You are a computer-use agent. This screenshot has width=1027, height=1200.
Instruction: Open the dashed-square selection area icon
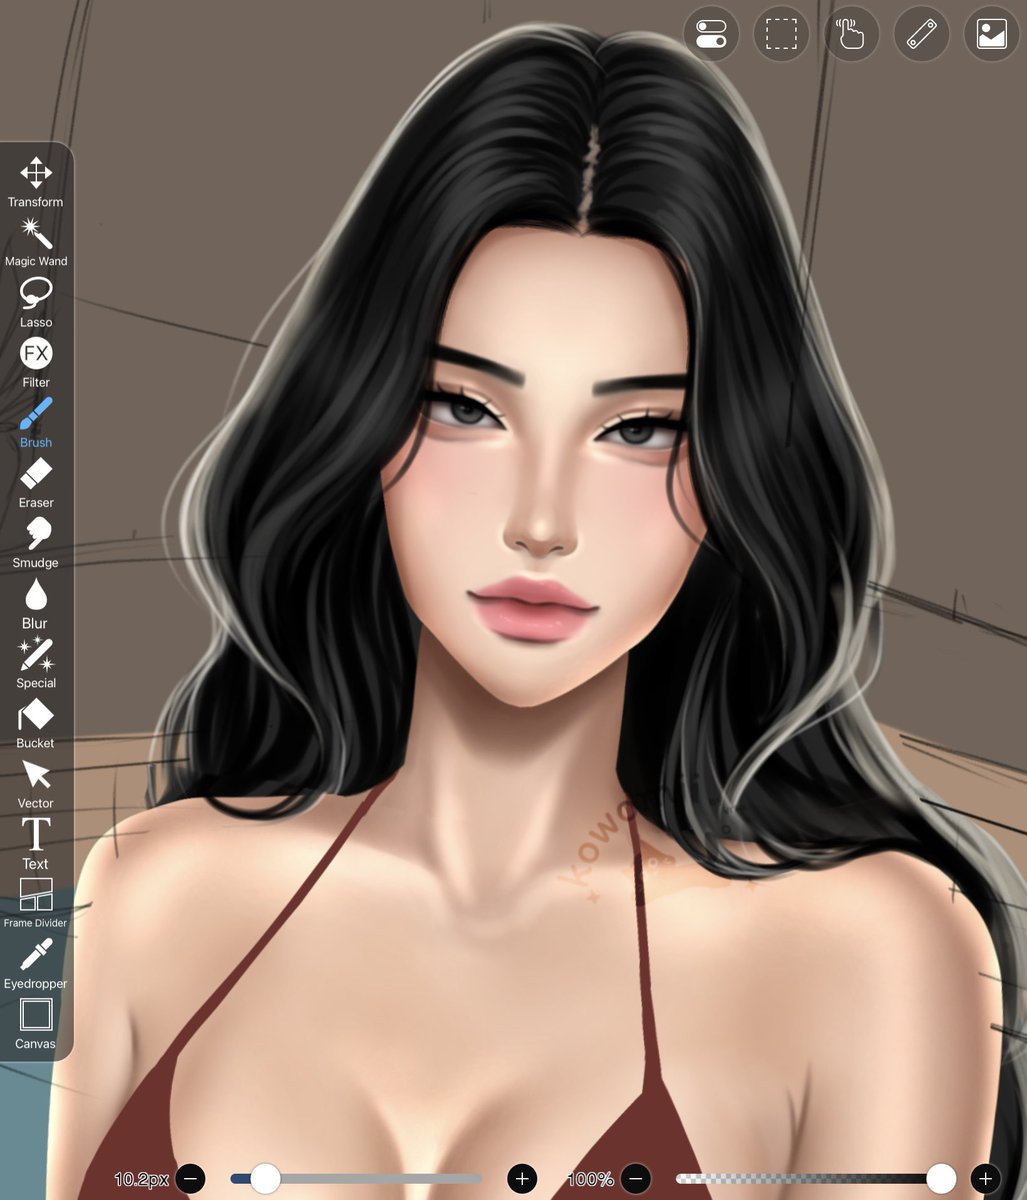(781, 33)
